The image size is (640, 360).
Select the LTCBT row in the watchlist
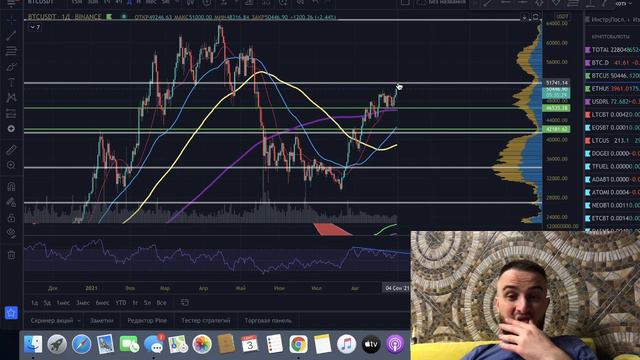tap(612, 115)
